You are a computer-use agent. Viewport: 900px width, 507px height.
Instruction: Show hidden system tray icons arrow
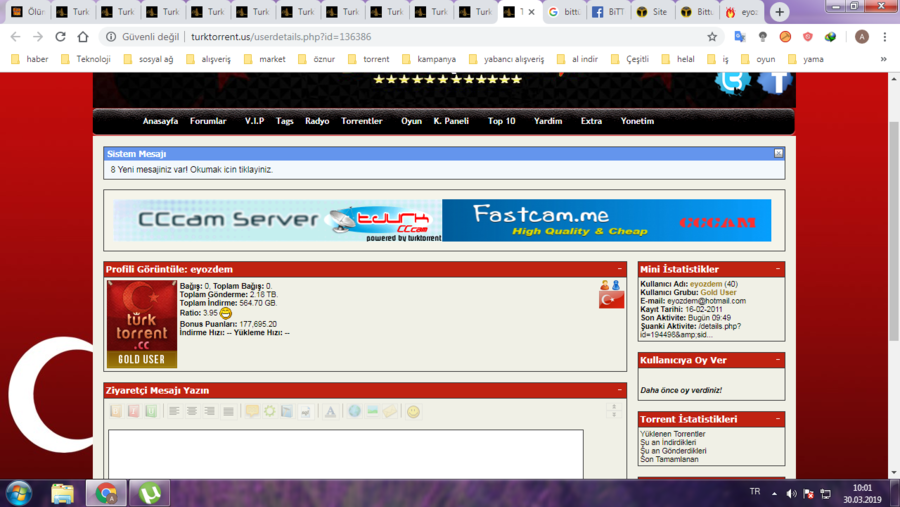(x=774, y=493)
